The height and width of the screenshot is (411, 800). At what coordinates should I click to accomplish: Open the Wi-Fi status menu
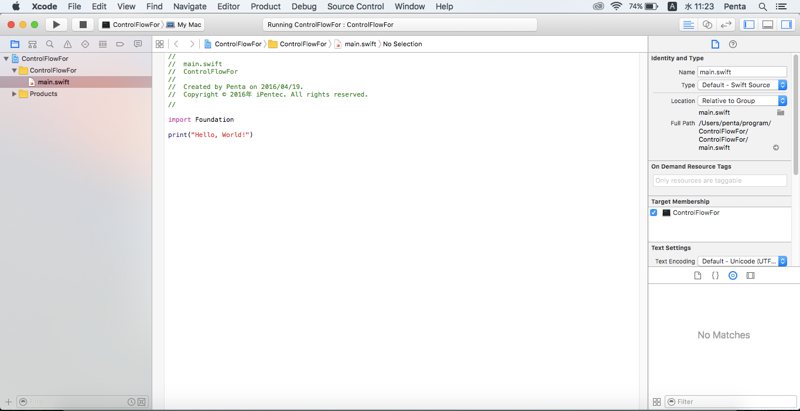tap(616, 7)
